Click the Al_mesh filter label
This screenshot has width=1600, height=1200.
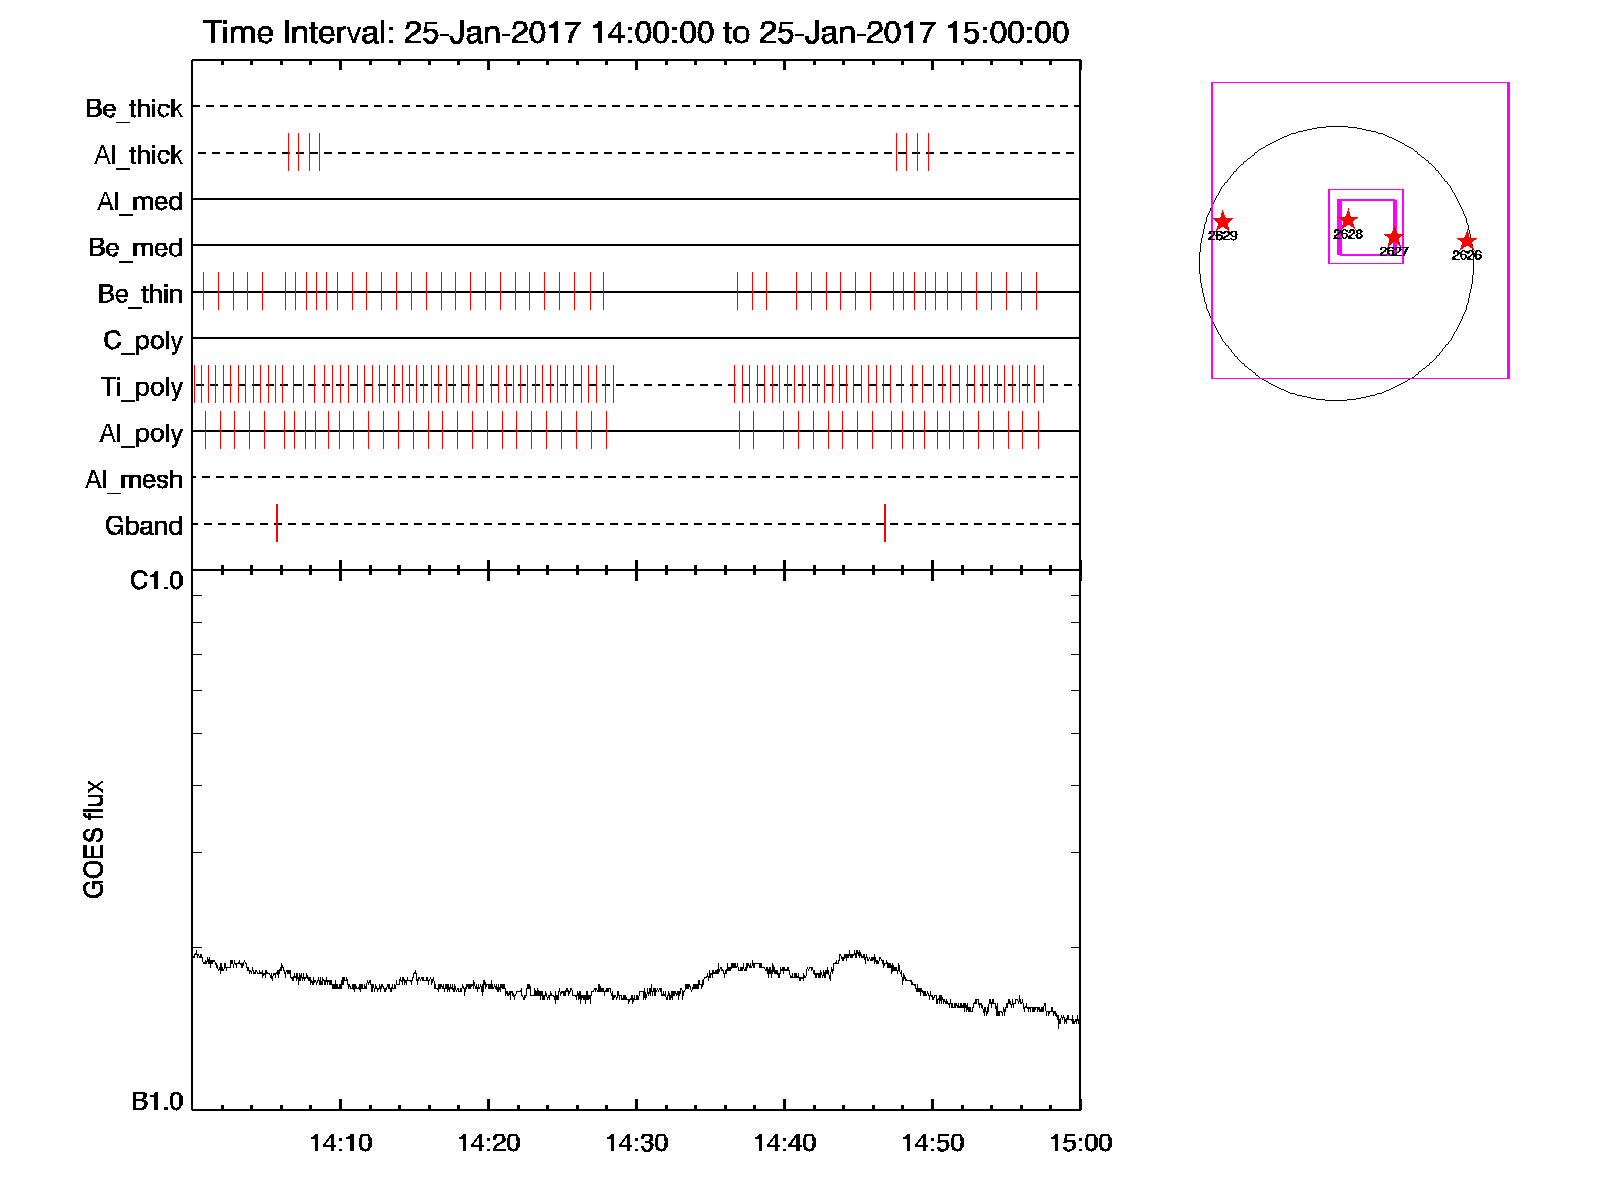tap(134, 480)
